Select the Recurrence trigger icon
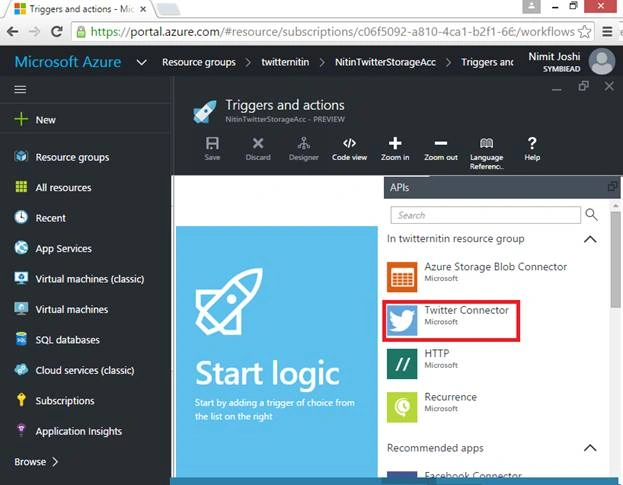Image resolution: width=623 pixels, height=485 pixels. [402, 407]
